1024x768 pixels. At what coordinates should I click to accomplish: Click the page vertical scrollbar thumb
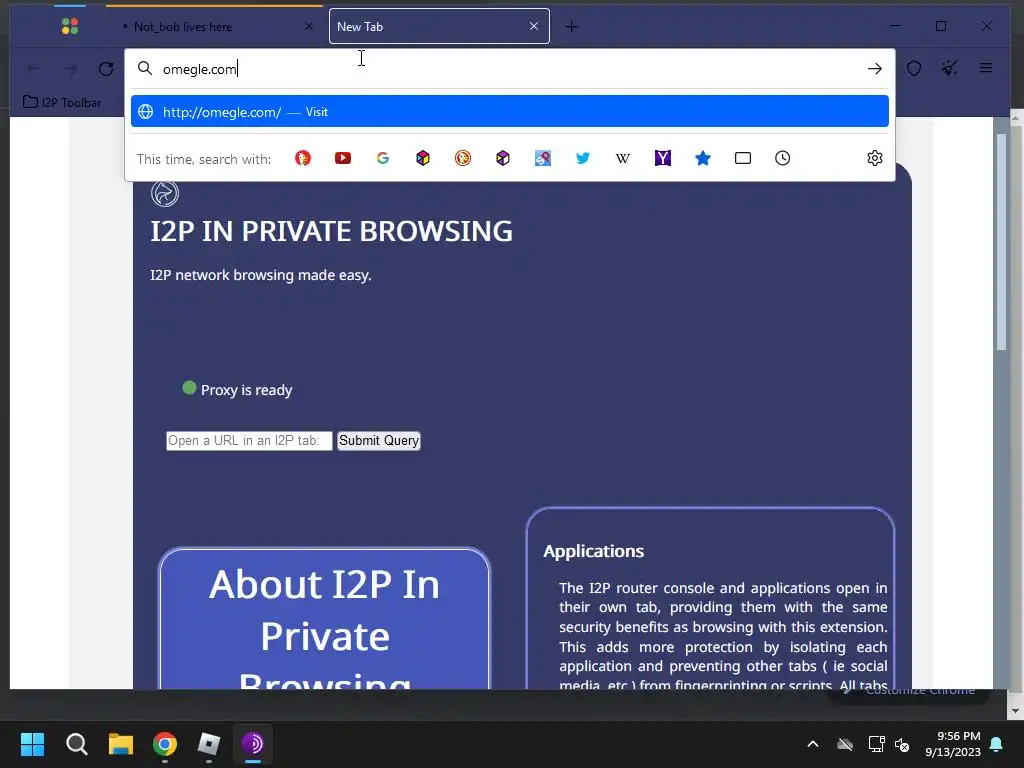pyautogui.click(x=1001, y=242)
